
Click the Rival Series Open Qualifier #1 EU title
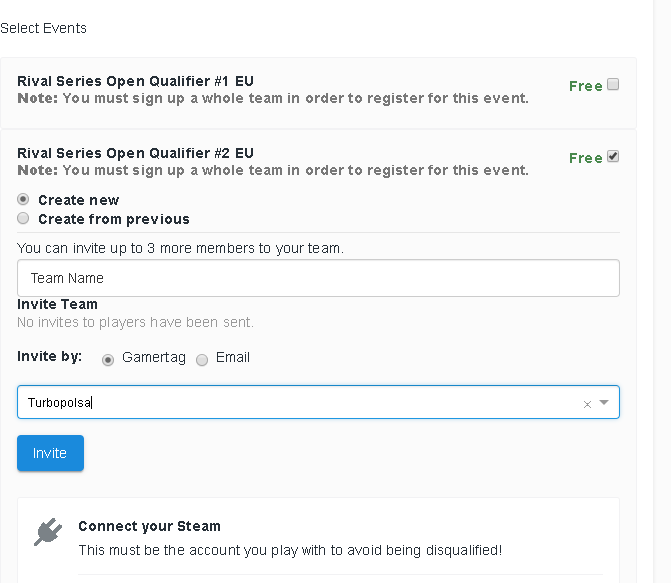click(135, 81)
